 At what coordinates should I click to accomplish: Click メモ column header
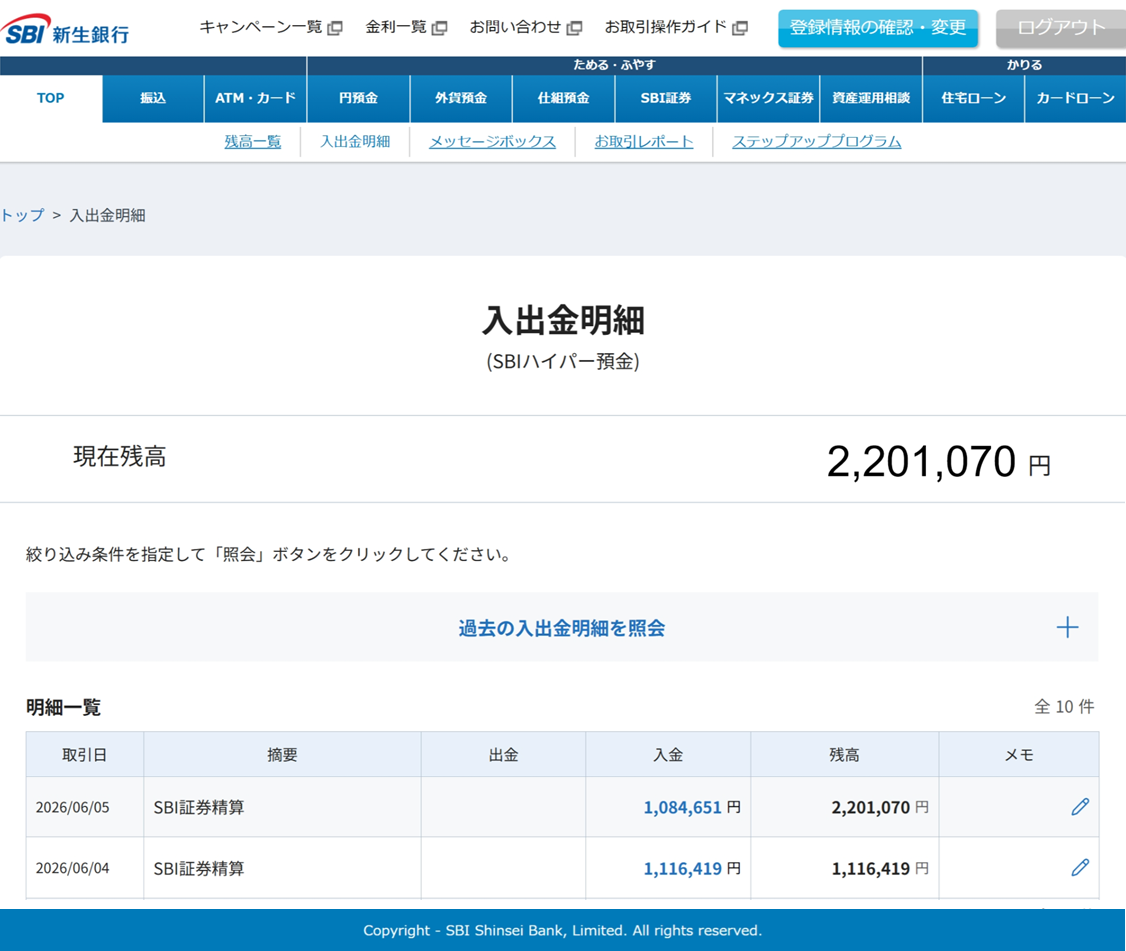[1019, 755]
